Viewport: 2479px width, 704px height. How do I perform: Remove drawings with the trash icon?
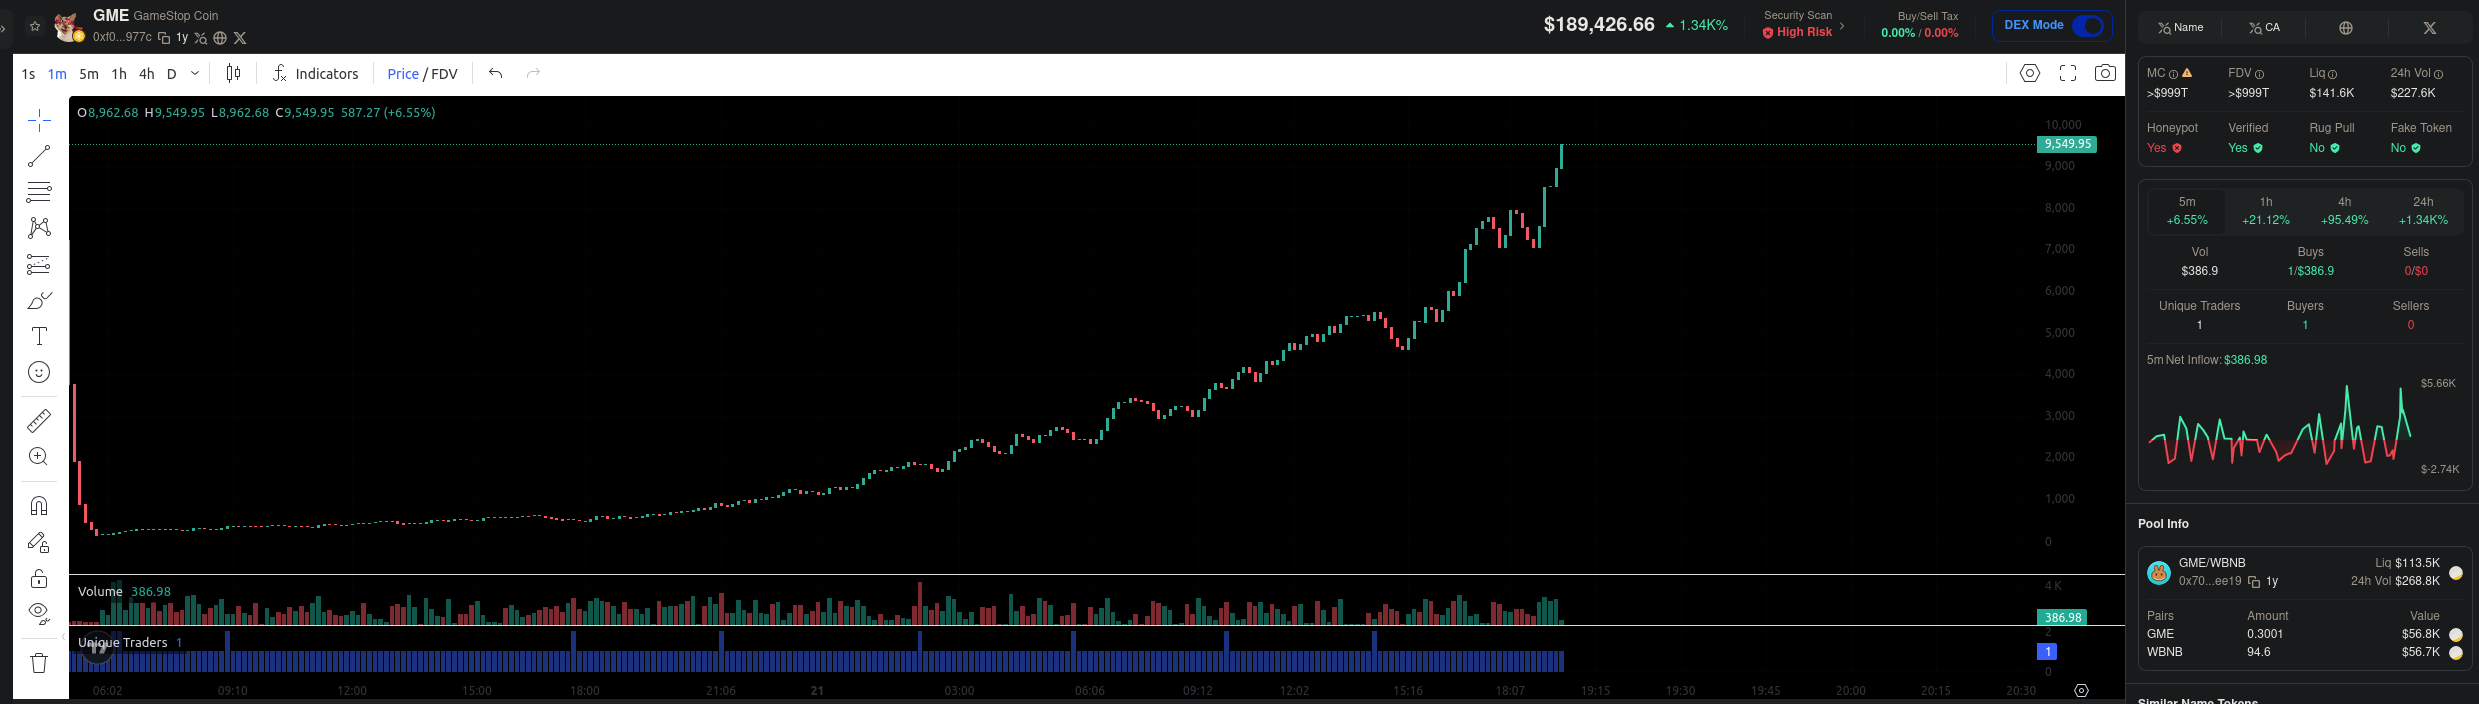click(39, 663)
